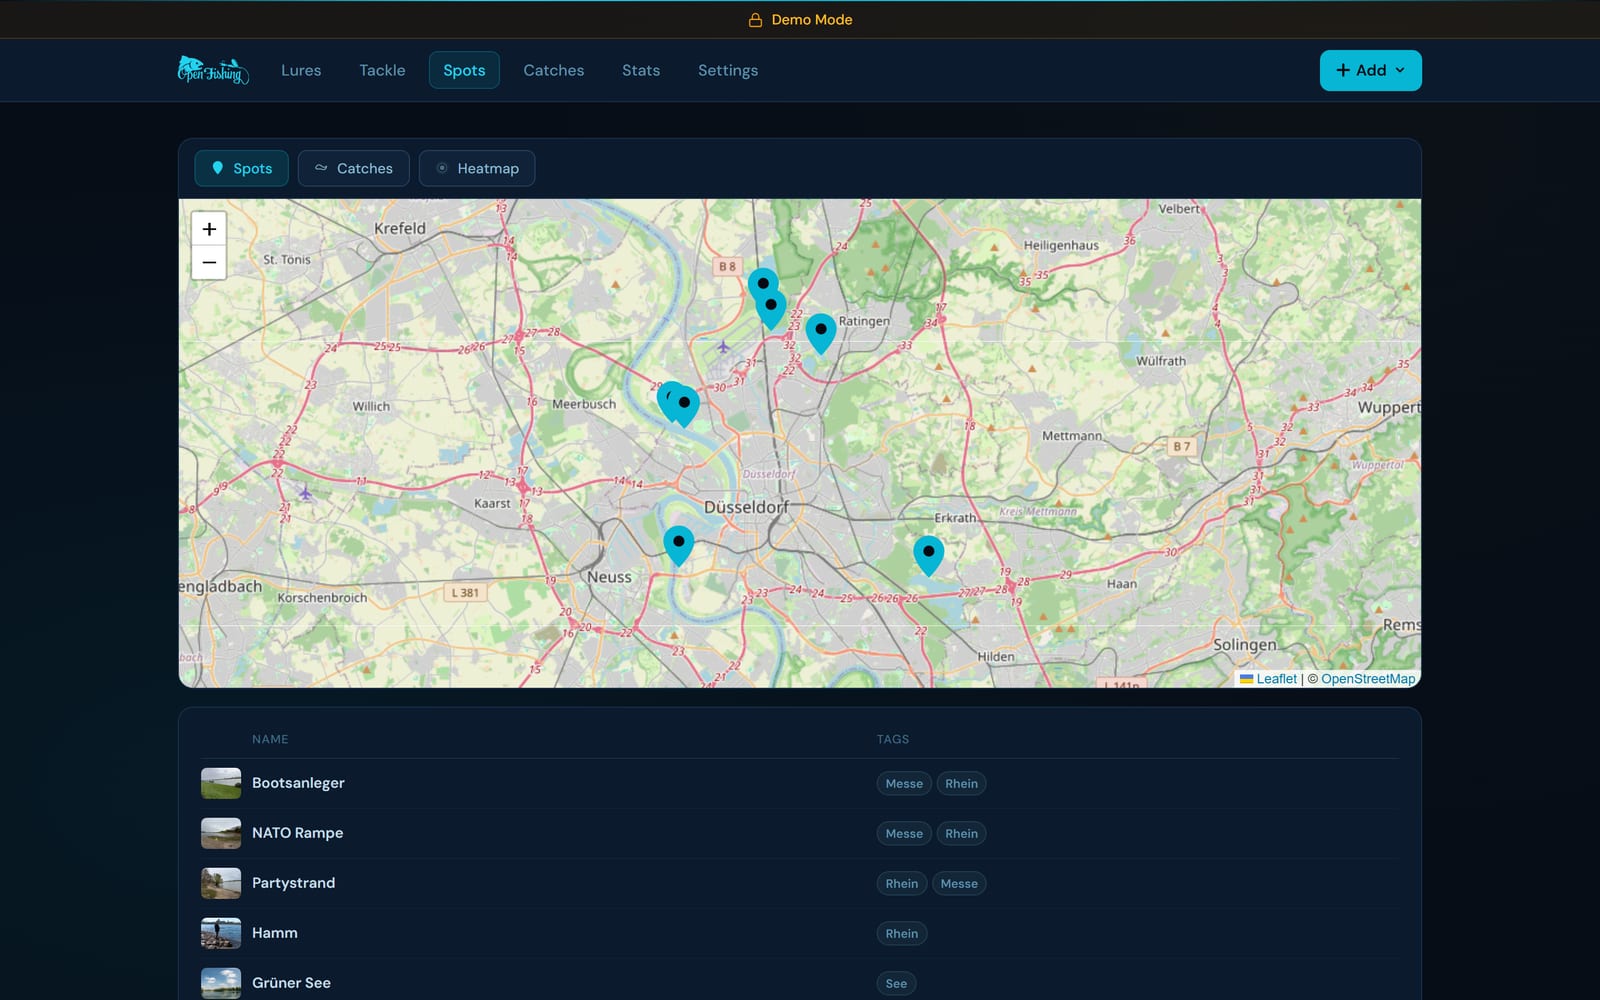Select the Grüner See spot name

coord(291,983)
